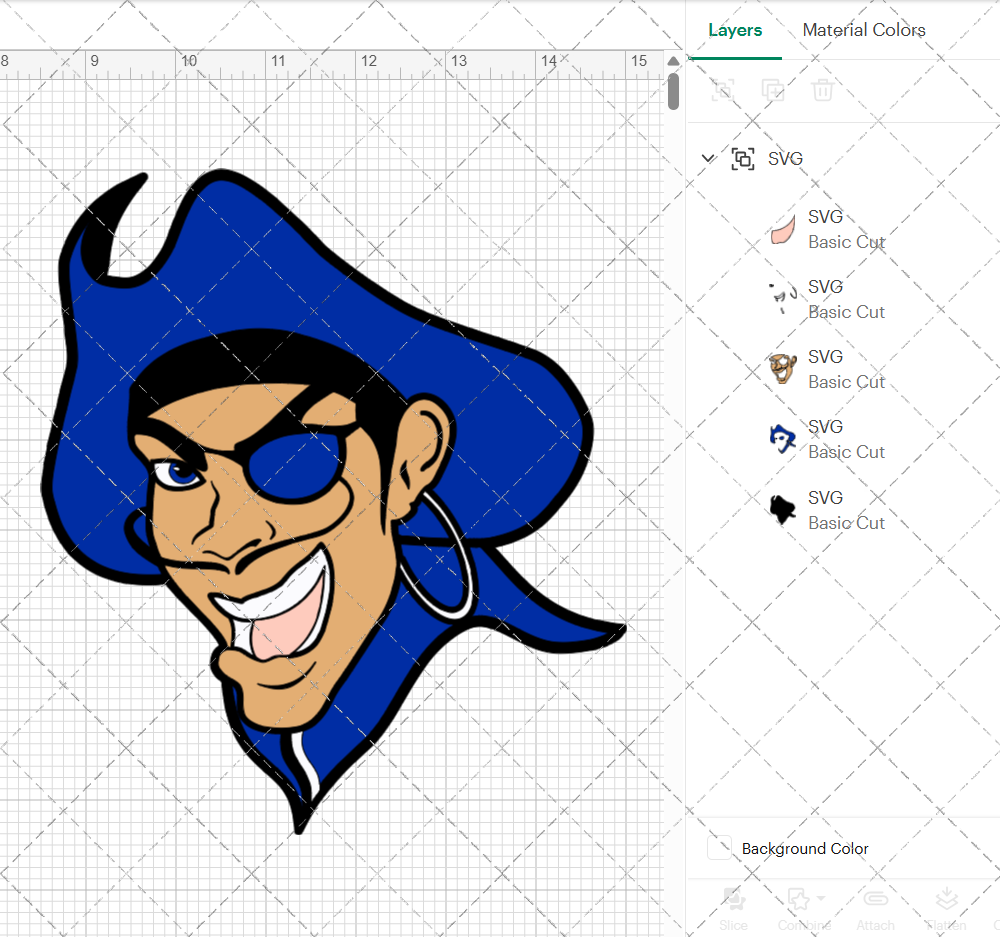Select the SVG group icon
Image resolution: width=1000 pixels, height=937 pixels.
click(x=742, y=158)
